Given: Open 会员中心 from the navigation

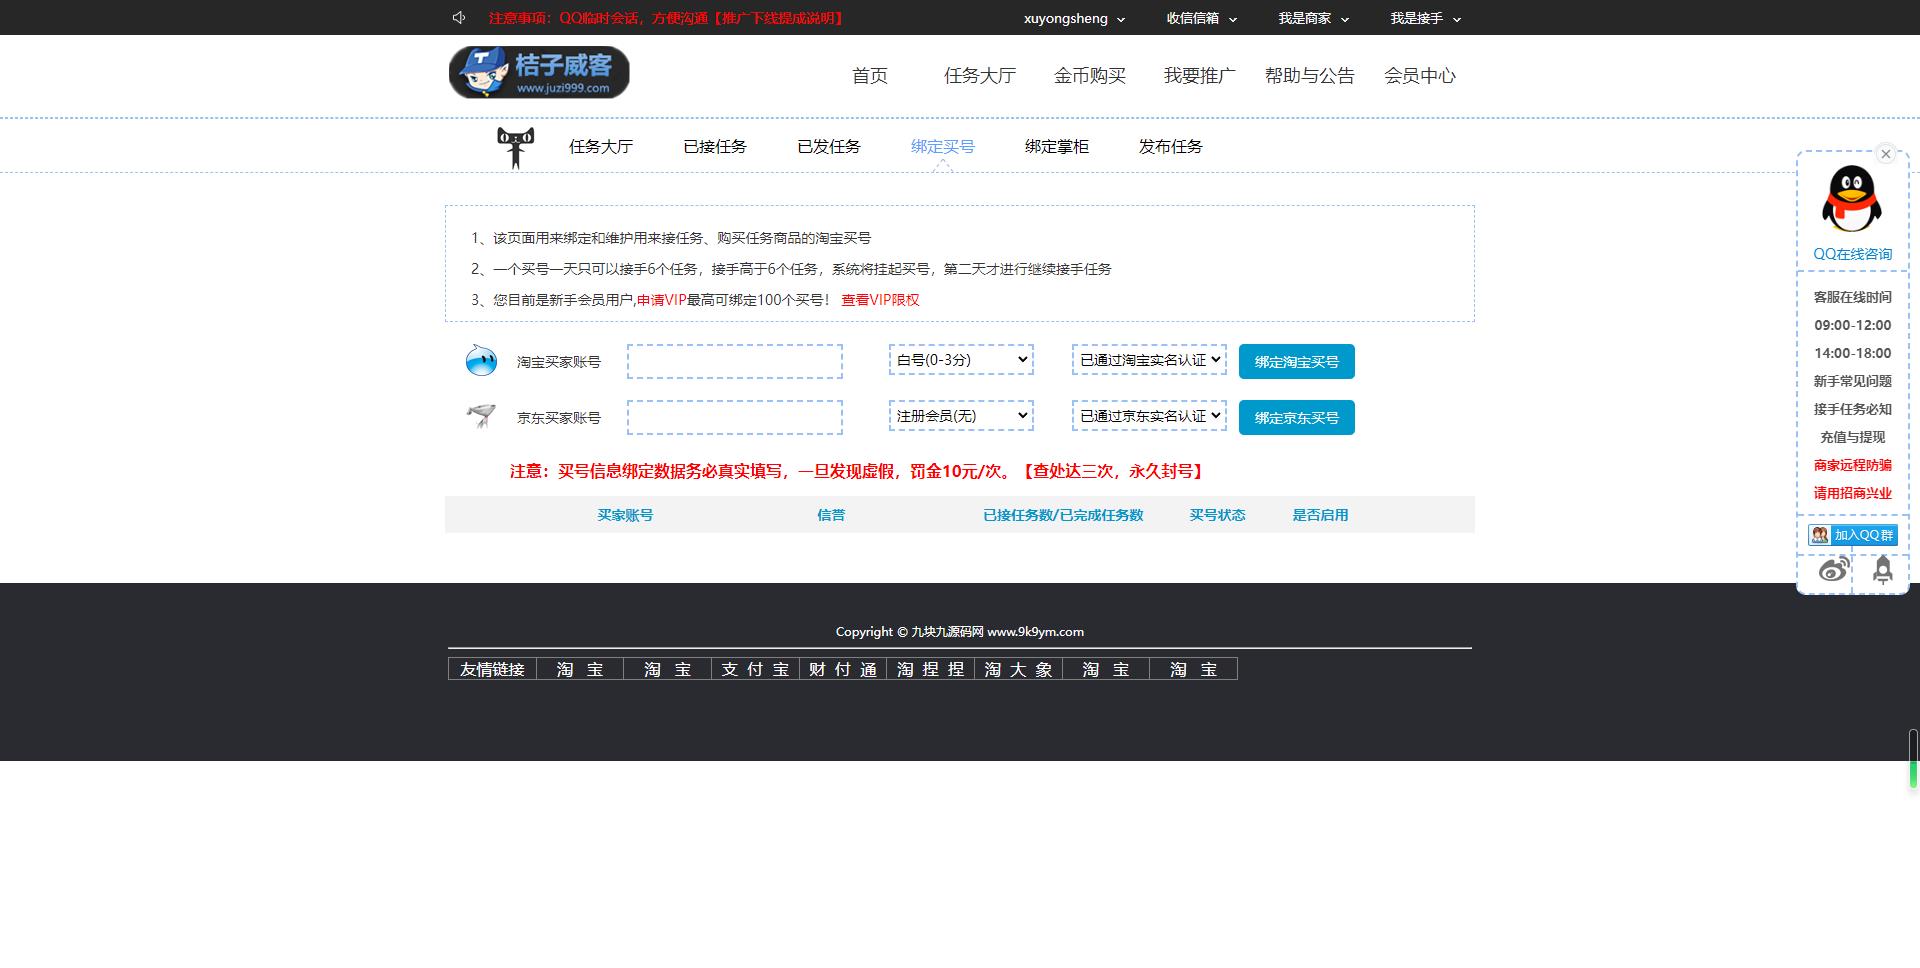Looking at the screenshot, I should click(1421, 76).
